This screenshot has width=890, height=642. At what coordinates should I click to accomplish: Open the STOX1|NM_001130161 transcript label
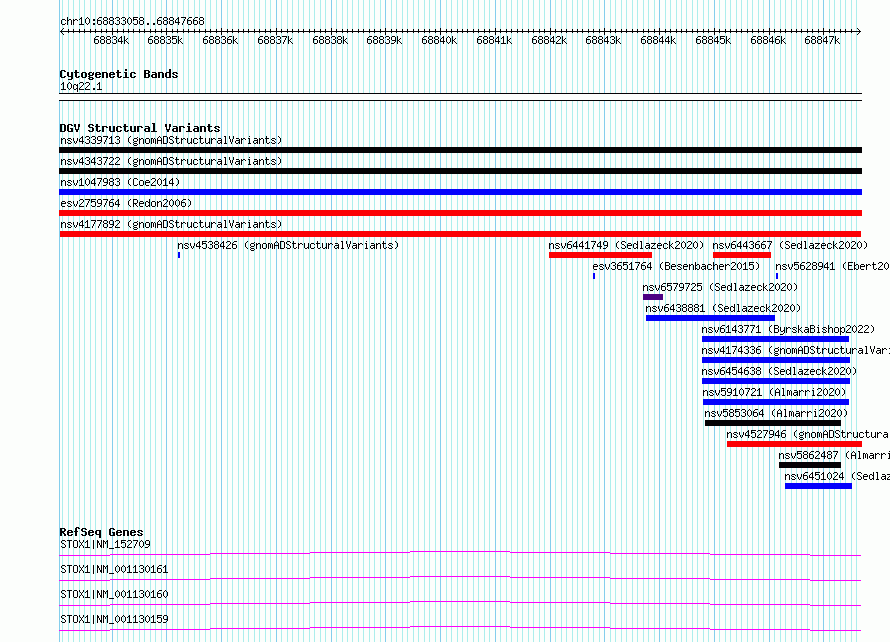pos(114,569)
